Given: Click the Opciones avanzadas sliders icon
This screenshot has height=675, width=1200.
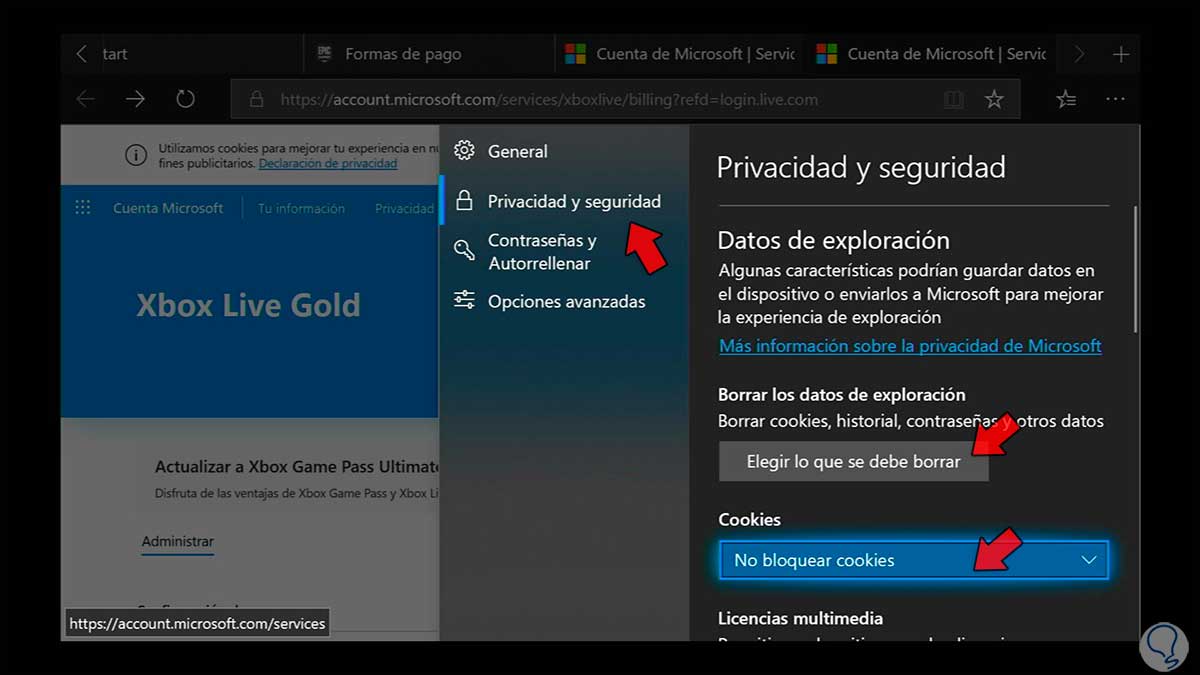Looking at the screenshot, I should [464, 300].
